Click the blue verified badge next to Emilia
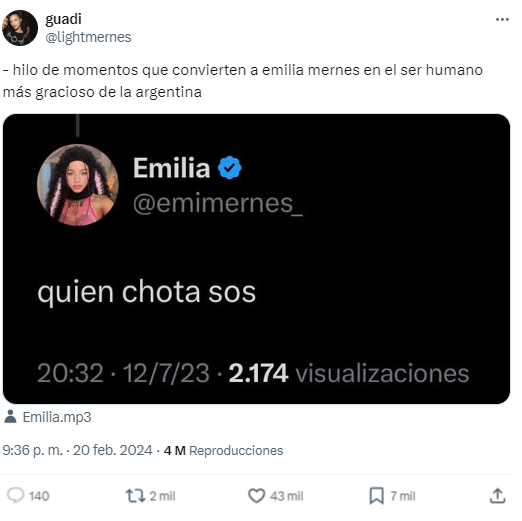522x521 pixels. coord(229,168)
